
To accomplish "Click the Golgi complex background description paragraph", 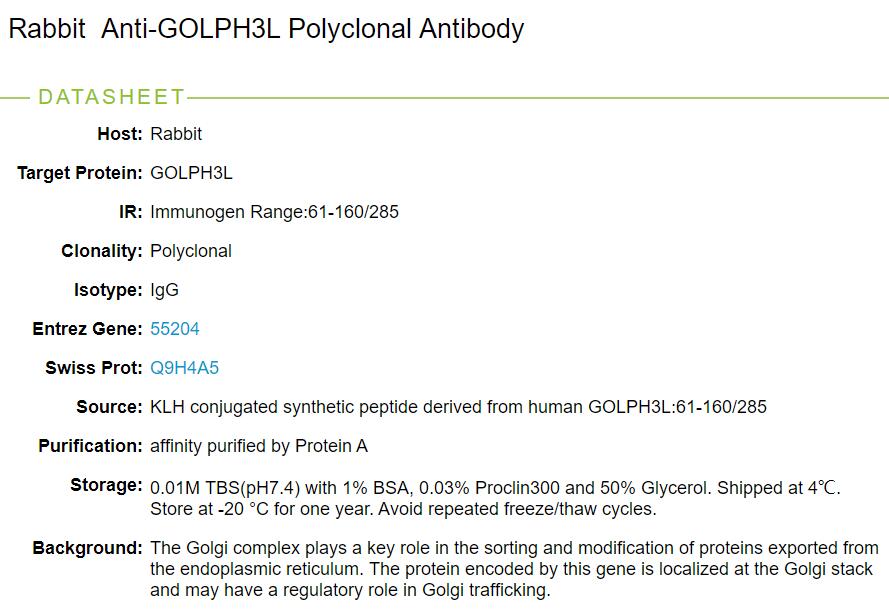I will pos(514,569).
